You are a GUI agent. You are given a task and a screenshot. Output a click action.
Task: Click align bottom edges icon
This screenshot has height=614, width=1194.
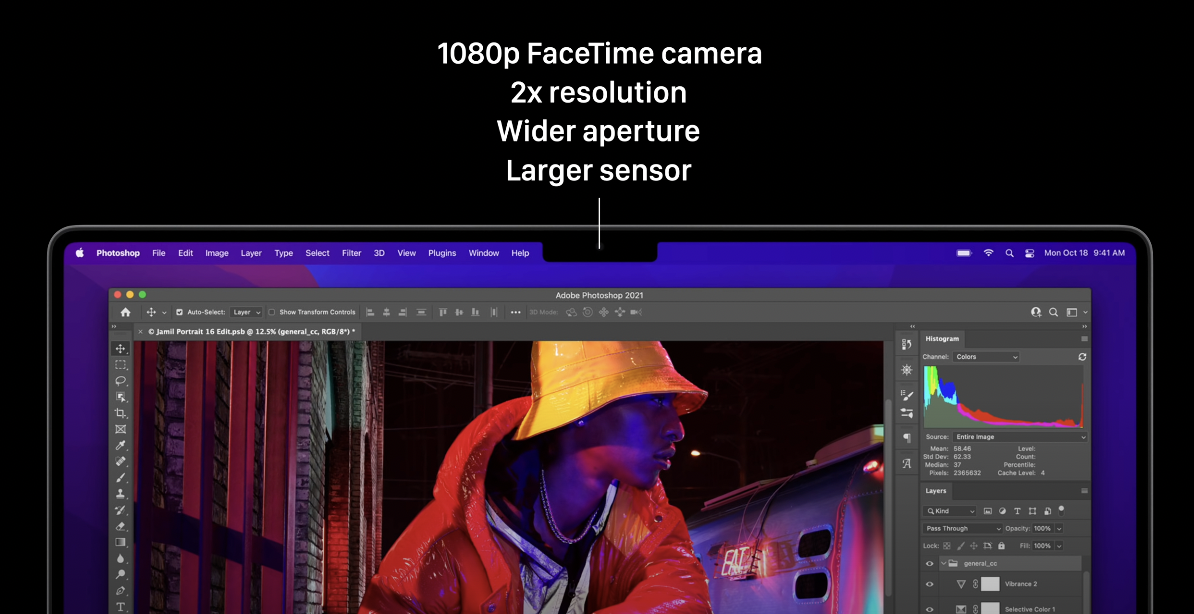[x=475, y=312]
